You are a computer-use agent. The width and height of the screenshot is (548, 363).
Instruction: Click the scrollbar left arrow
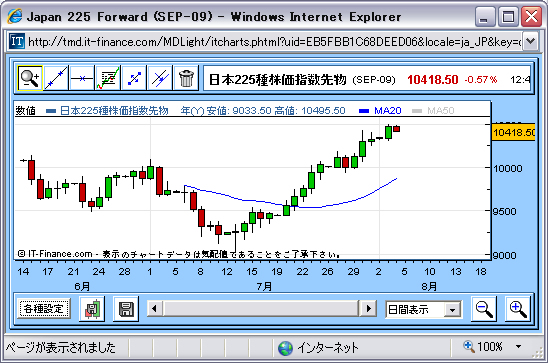coord(154,308)
